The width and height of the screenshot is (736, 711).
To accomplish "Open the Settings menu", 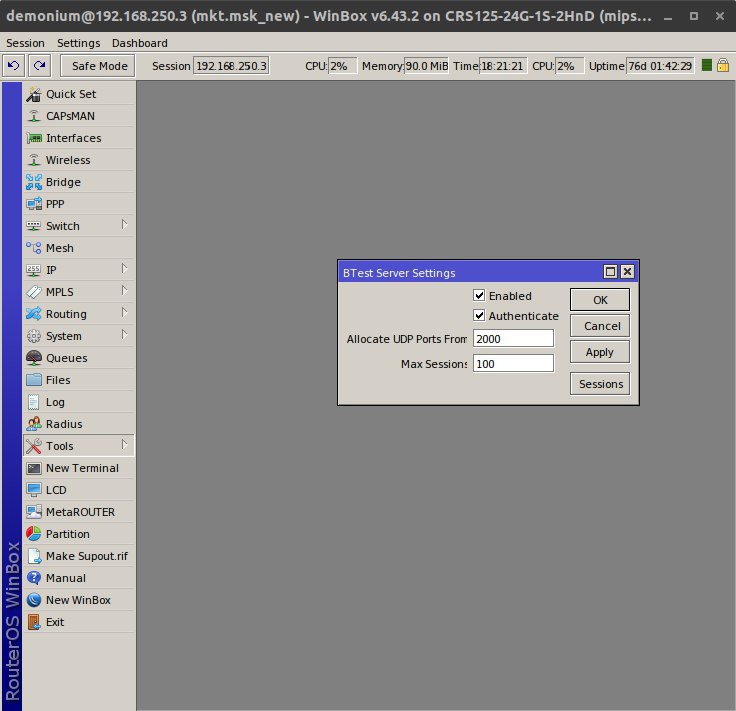I will pyautogui.click(x=78, y=43).
